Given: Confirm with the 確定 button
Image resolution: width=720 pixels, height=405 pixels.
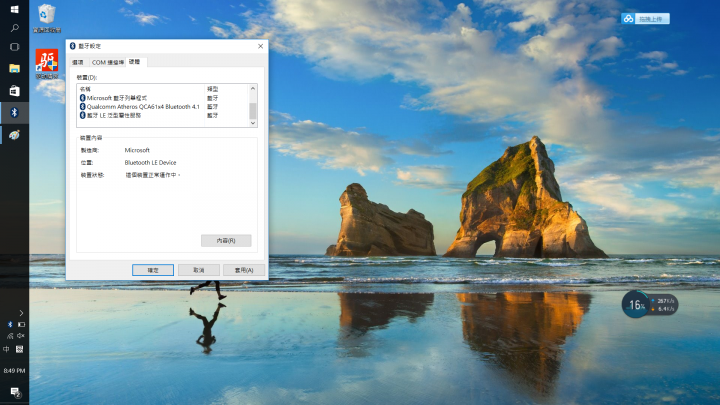Looking at the screenshot, I should (x=153, y=270).
